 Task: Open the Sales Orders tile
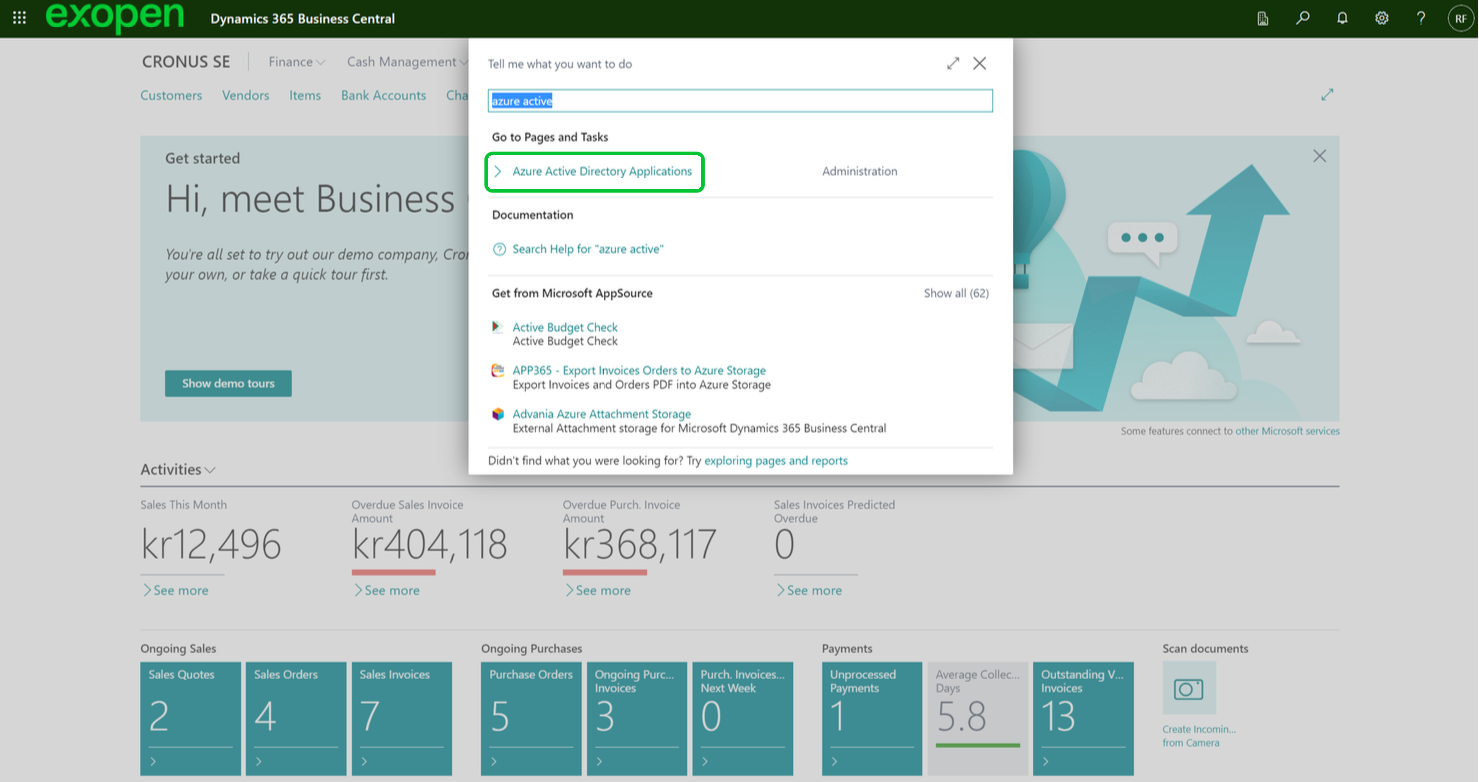click(296, 717)
